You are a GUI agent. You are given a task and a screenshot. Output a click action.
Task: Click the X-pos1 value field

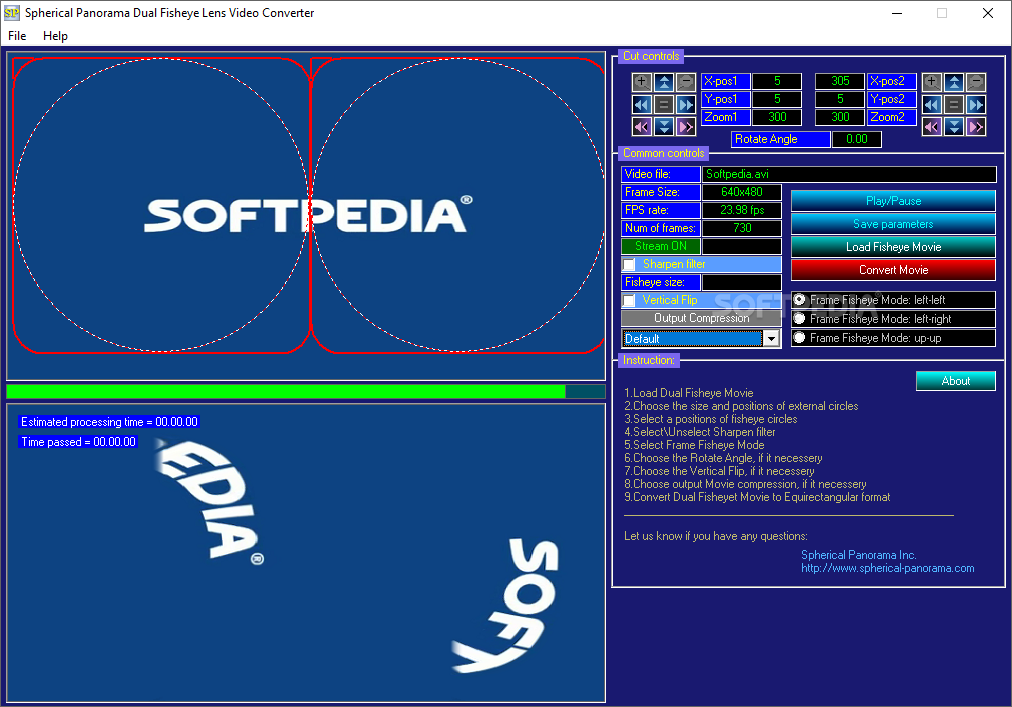777,81
